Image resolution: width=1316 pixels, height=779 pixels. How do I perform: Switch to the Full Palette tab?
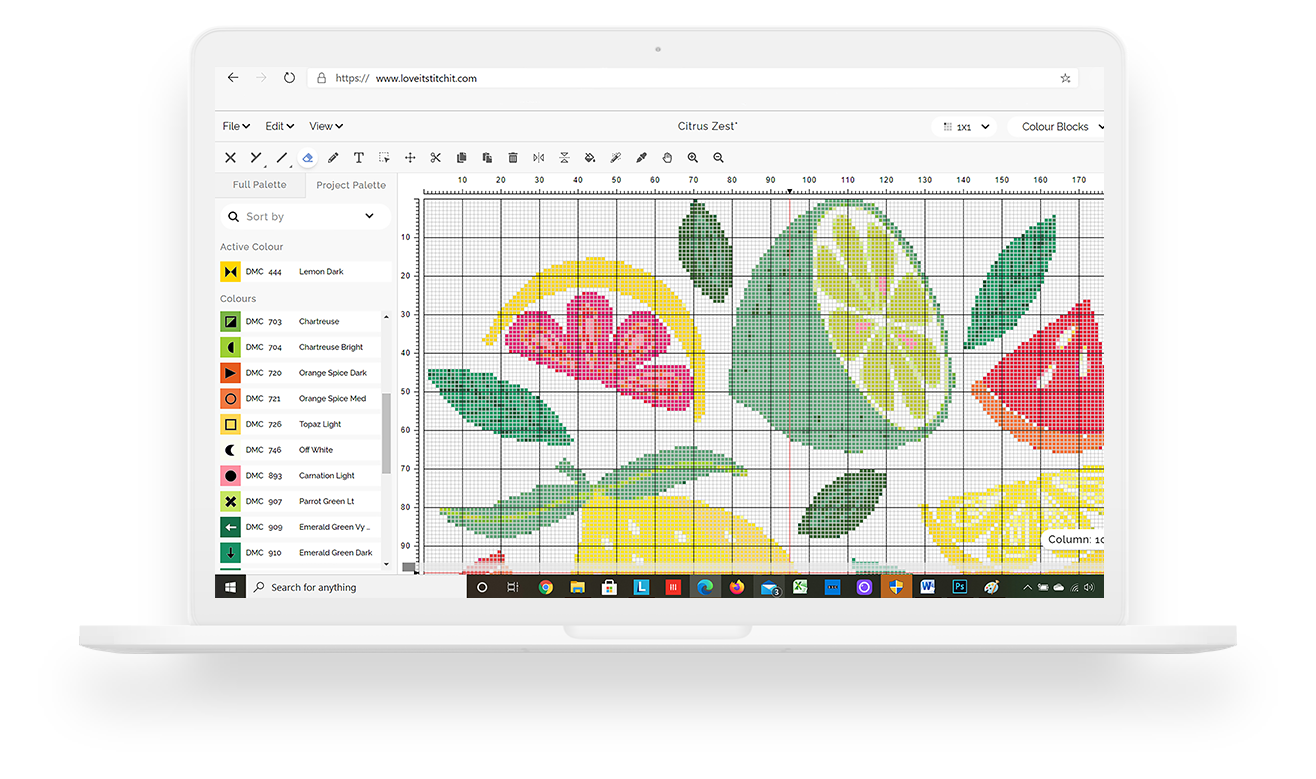pos(259,185)
